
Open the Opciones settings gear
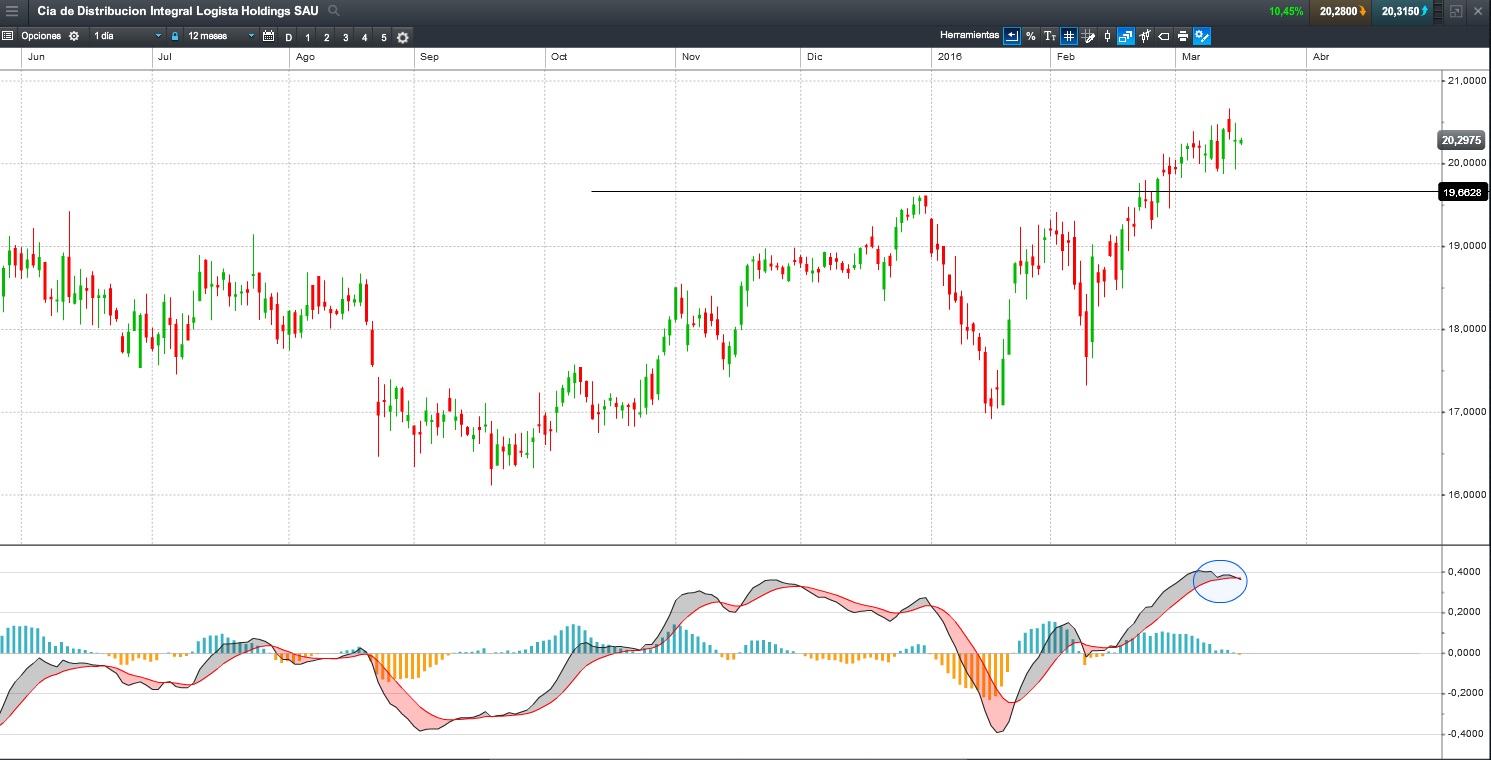coord(73,36)
